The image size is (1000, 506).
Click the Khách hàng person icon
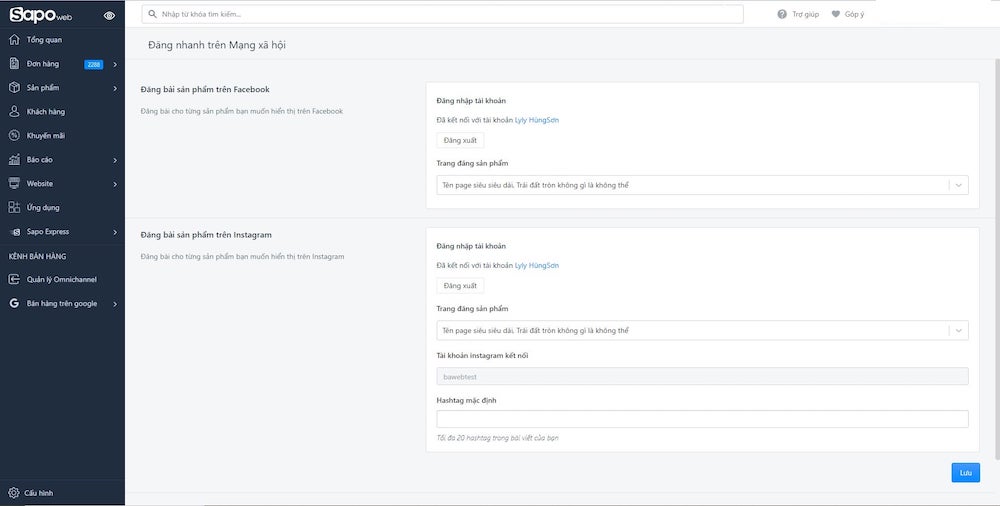[x=14, y=112]
